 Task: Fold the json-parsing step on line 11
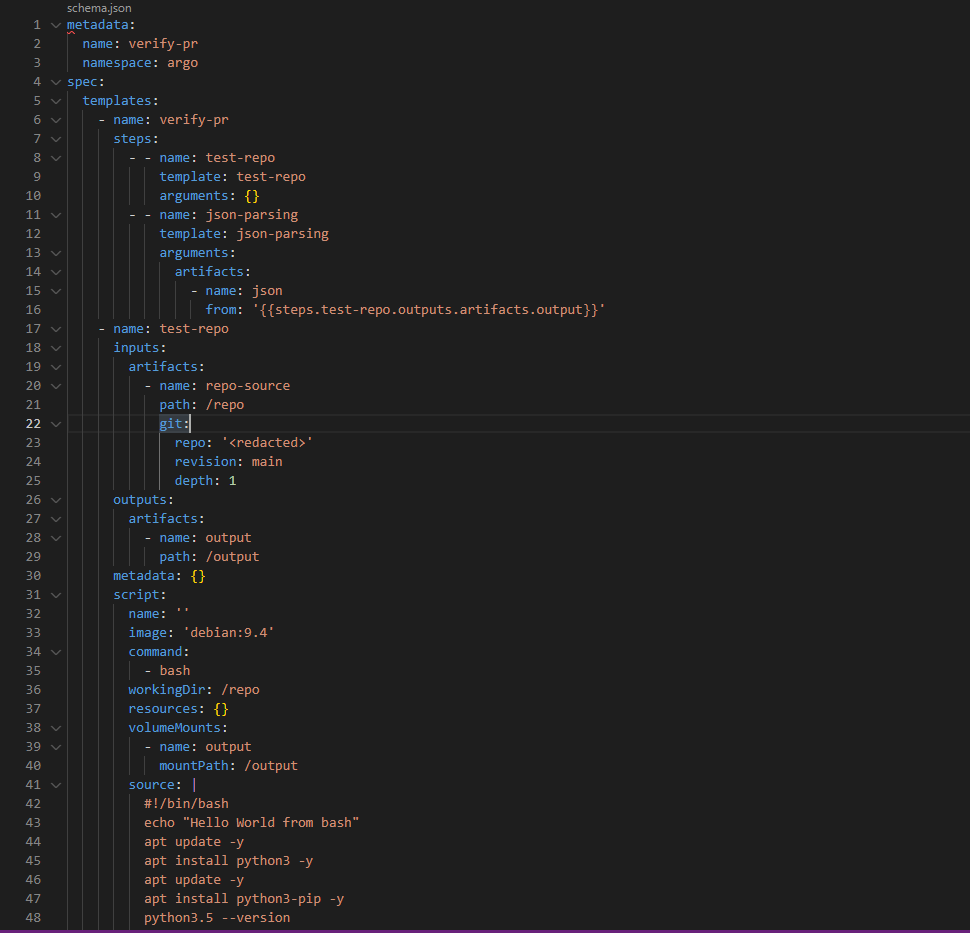pyautogui.click(x=56, y=215)
